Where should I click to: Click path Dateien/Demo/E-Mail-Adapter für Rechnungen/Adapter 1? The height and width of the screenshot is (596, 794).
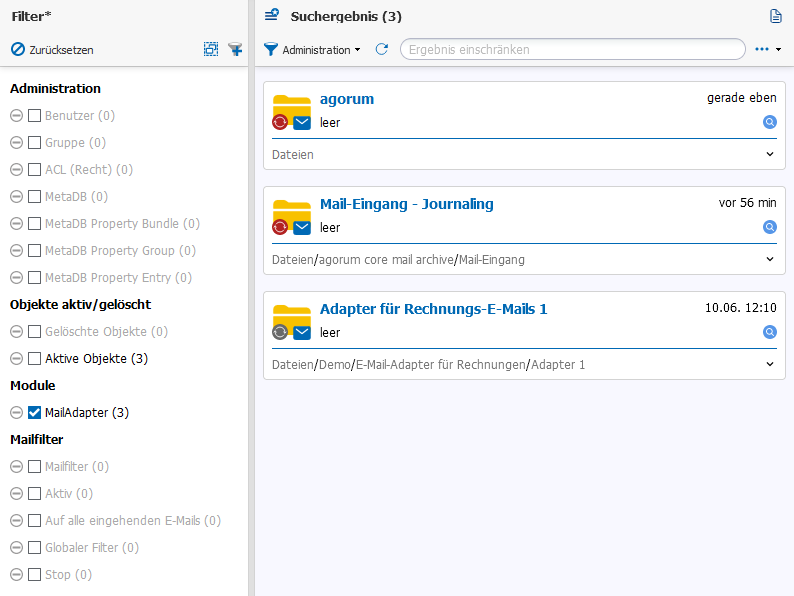pyautogui.click(x=428, y=365)
